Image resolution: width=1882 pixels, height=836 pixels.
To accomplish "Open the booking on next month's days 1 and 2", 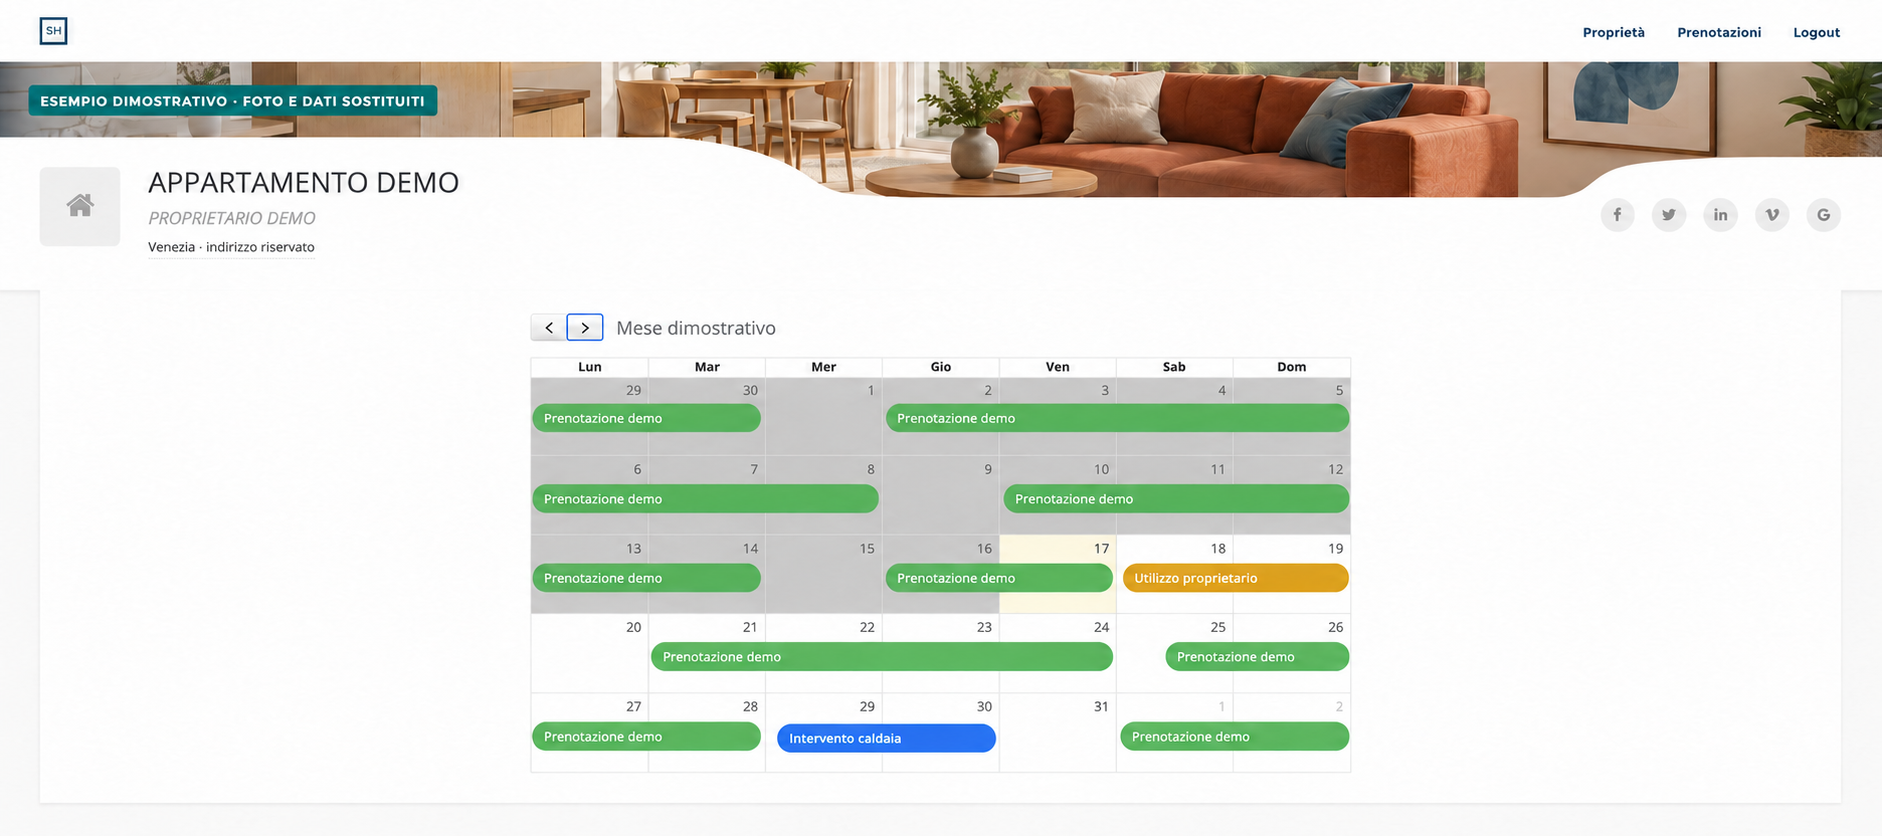I will (1234, 737).
